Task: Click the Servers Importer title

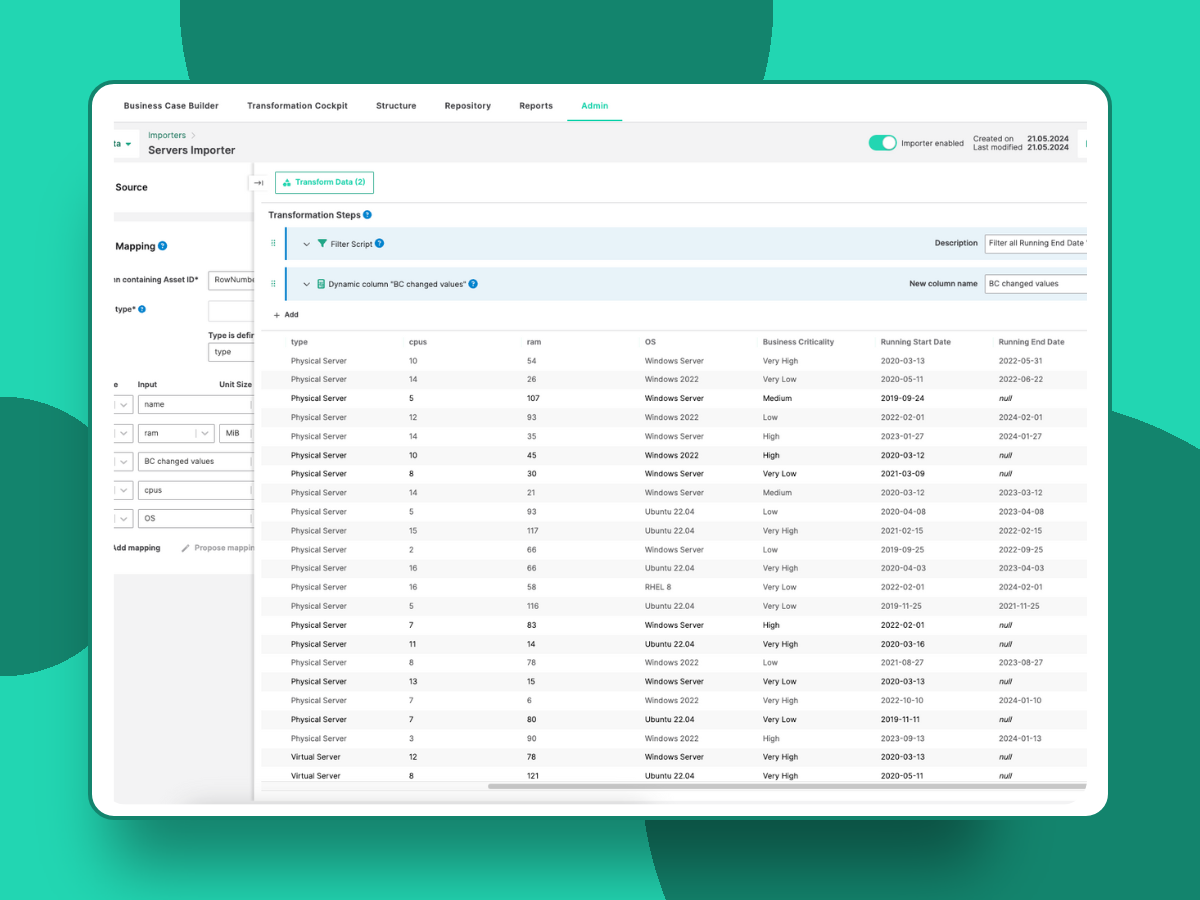Action: point(192,150)
